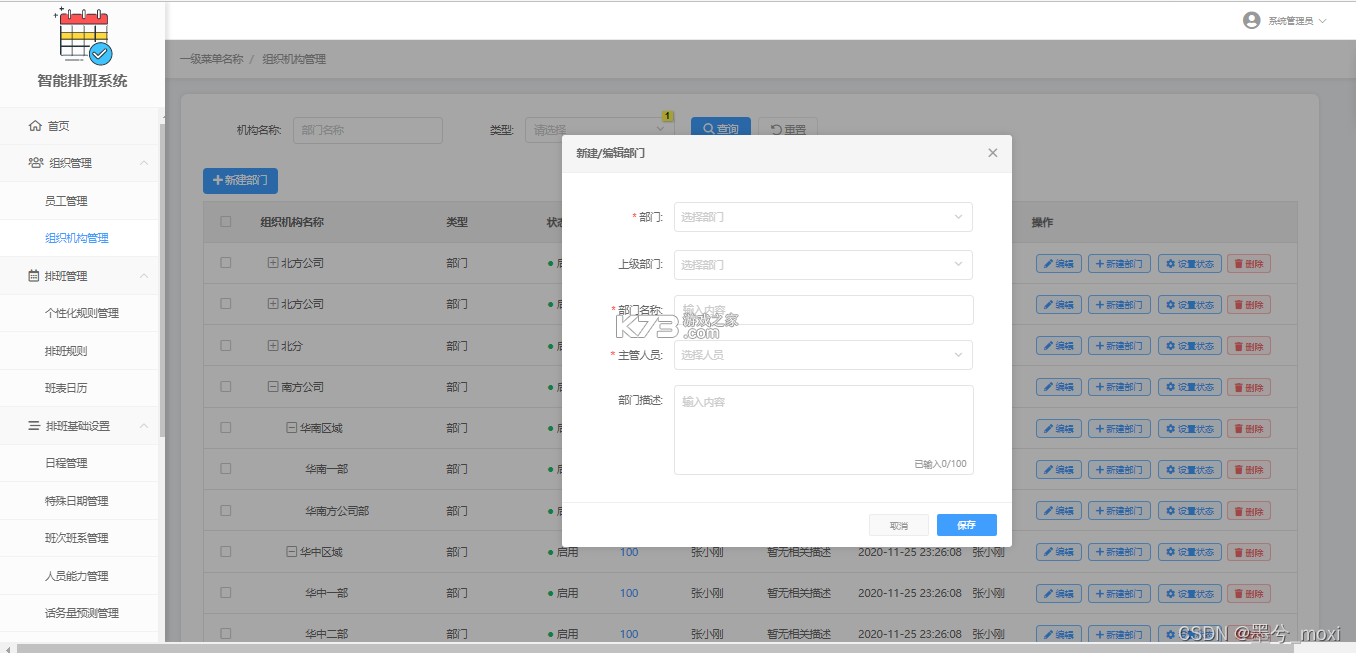This screenshot has height=653, width=1356.
Task: Click pencil 编辑 button in 华南区域 row
Action: (1058, 428)
